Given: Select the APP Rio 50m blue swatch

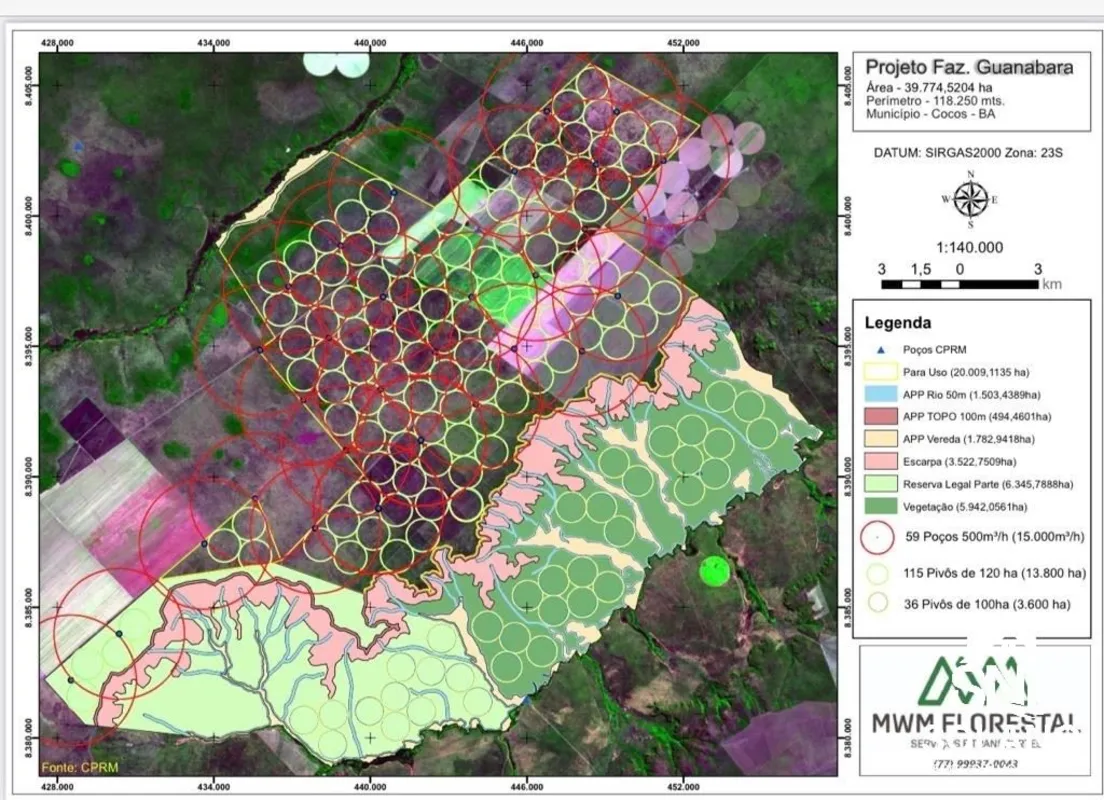Looking at the screenshot, I should (x=876, y=394).
